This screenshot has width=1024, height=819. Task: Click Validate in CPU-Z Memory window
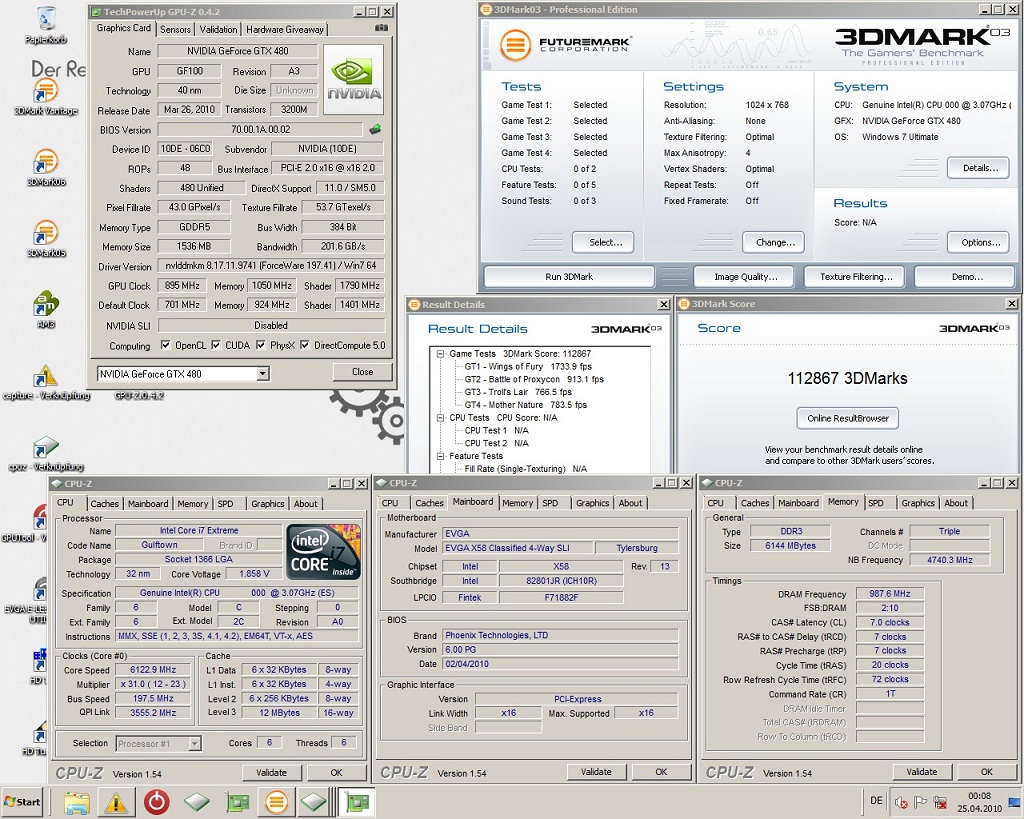click(921, 772)
